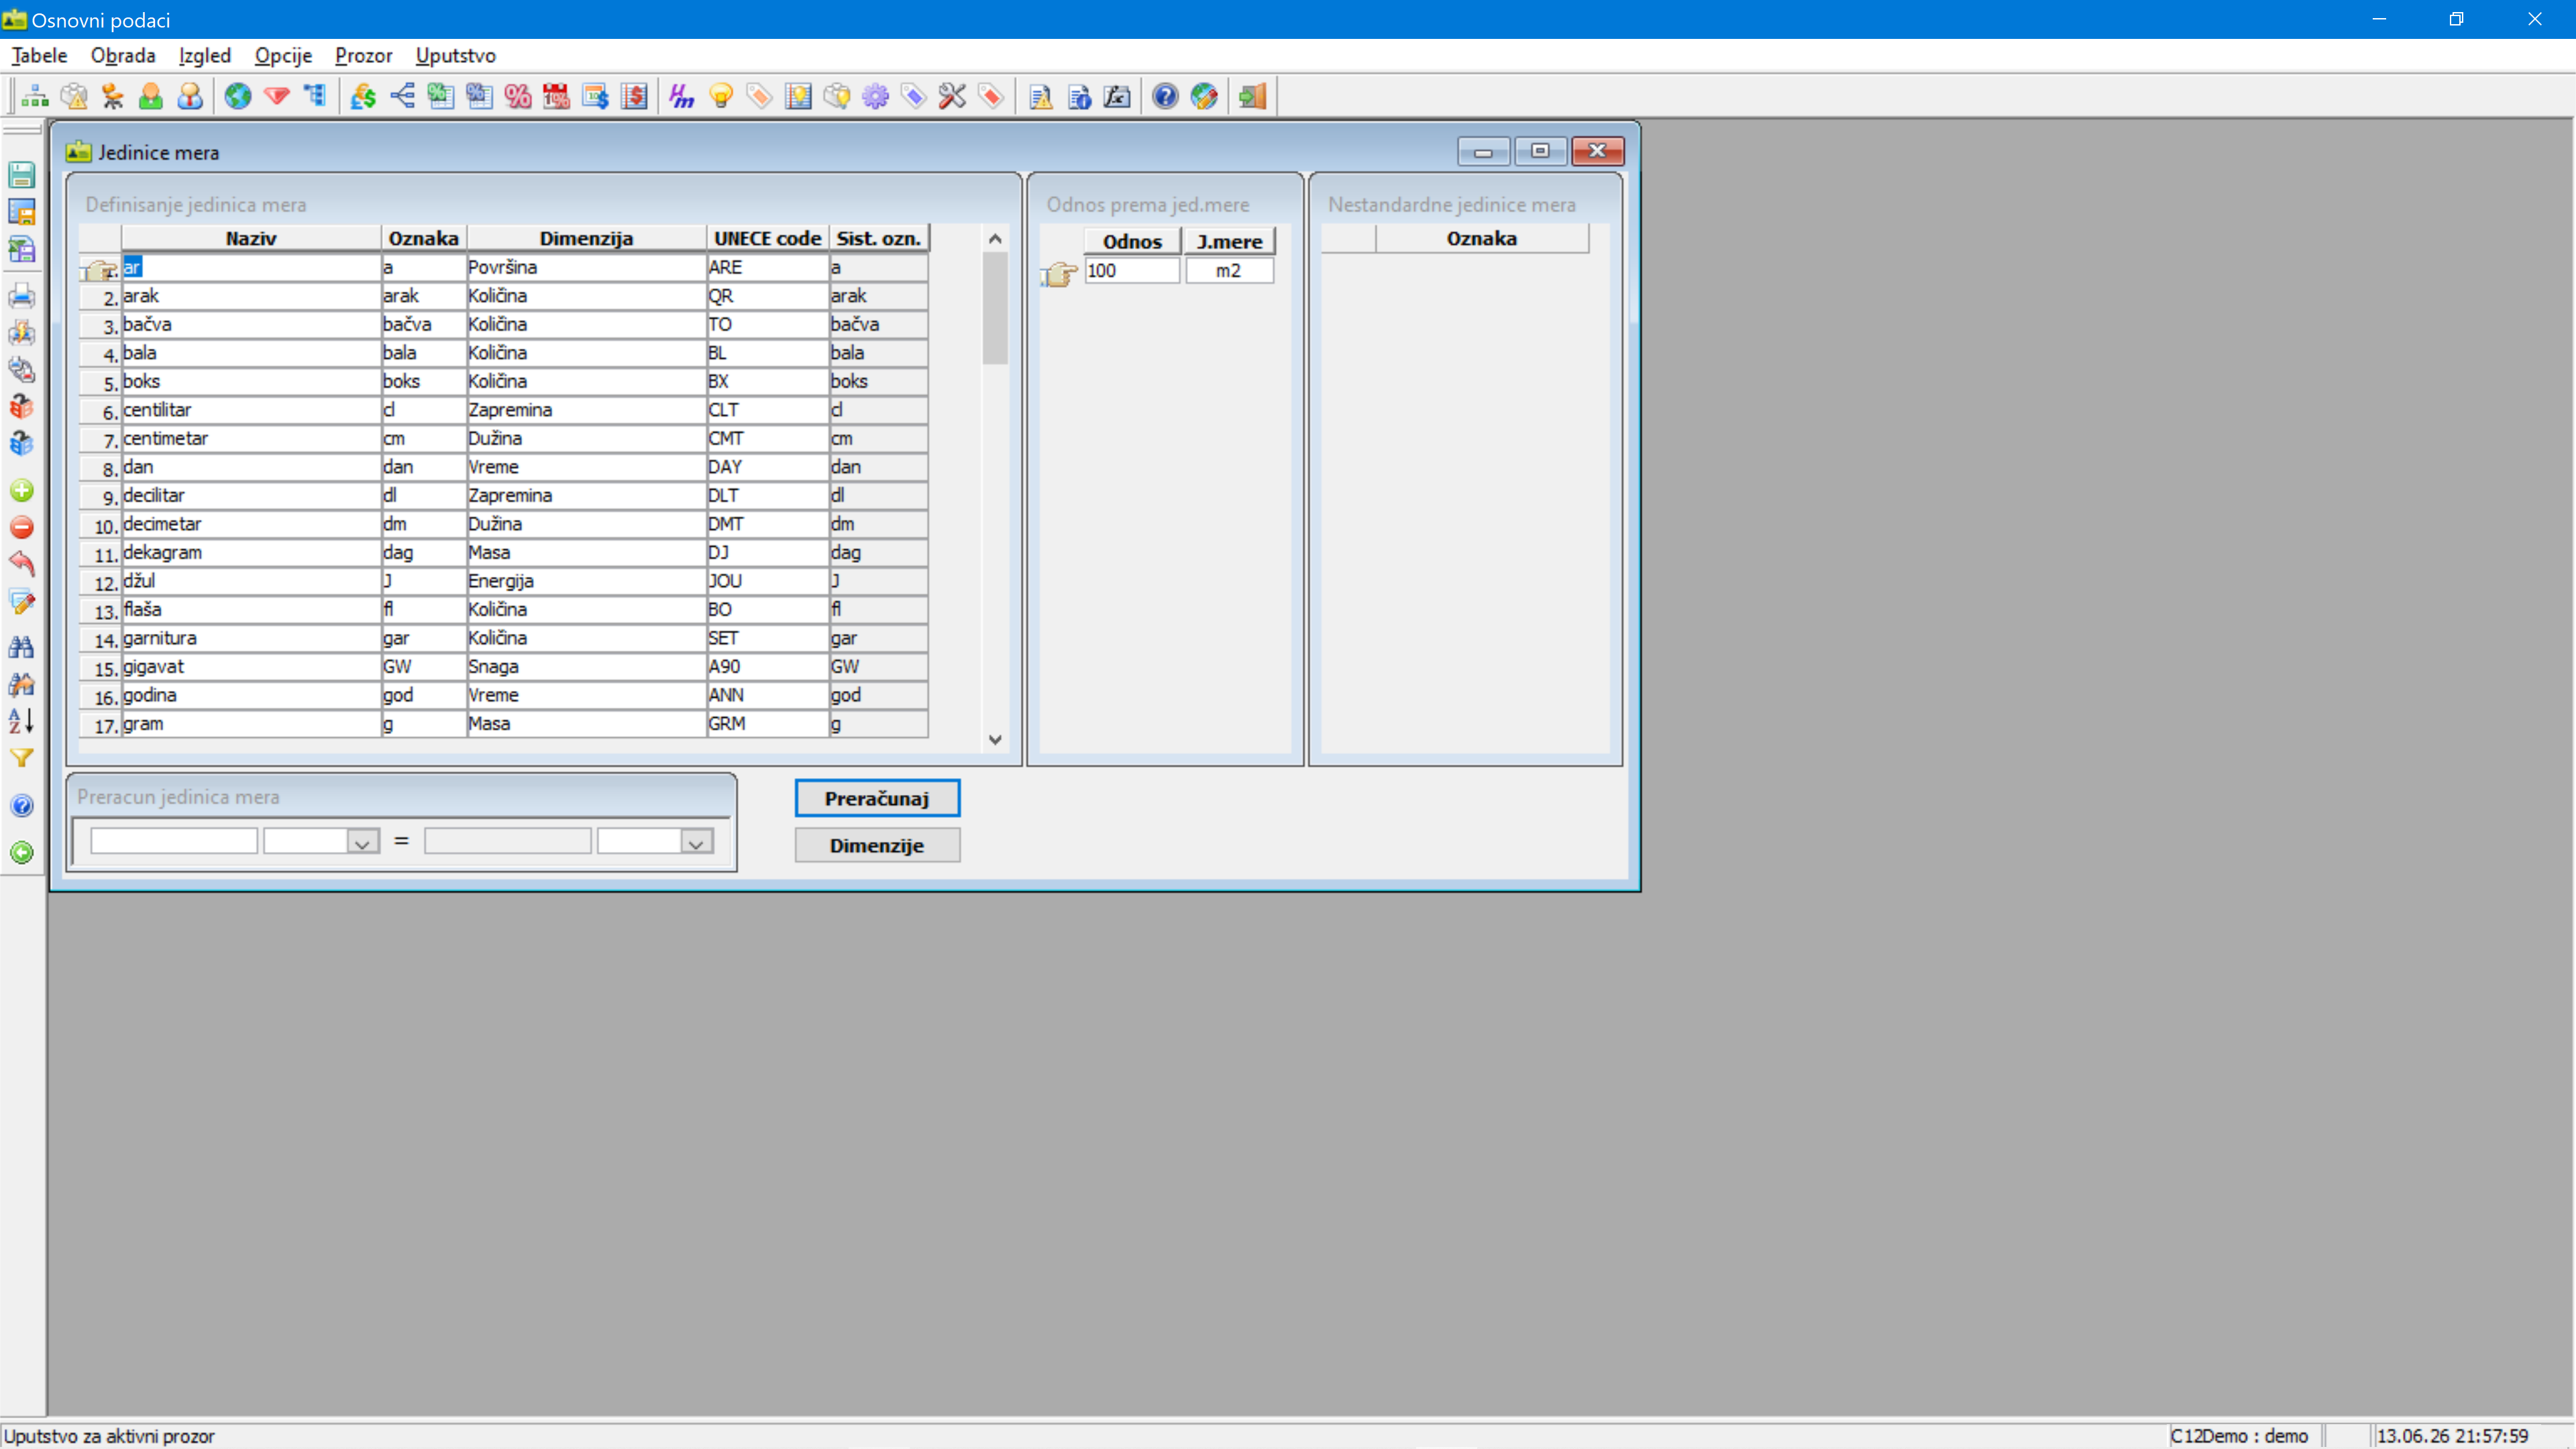The height and width of the screenshot is (1449, 2576).
Task: Click the Dimenzije button
Action: click(877, 845)
